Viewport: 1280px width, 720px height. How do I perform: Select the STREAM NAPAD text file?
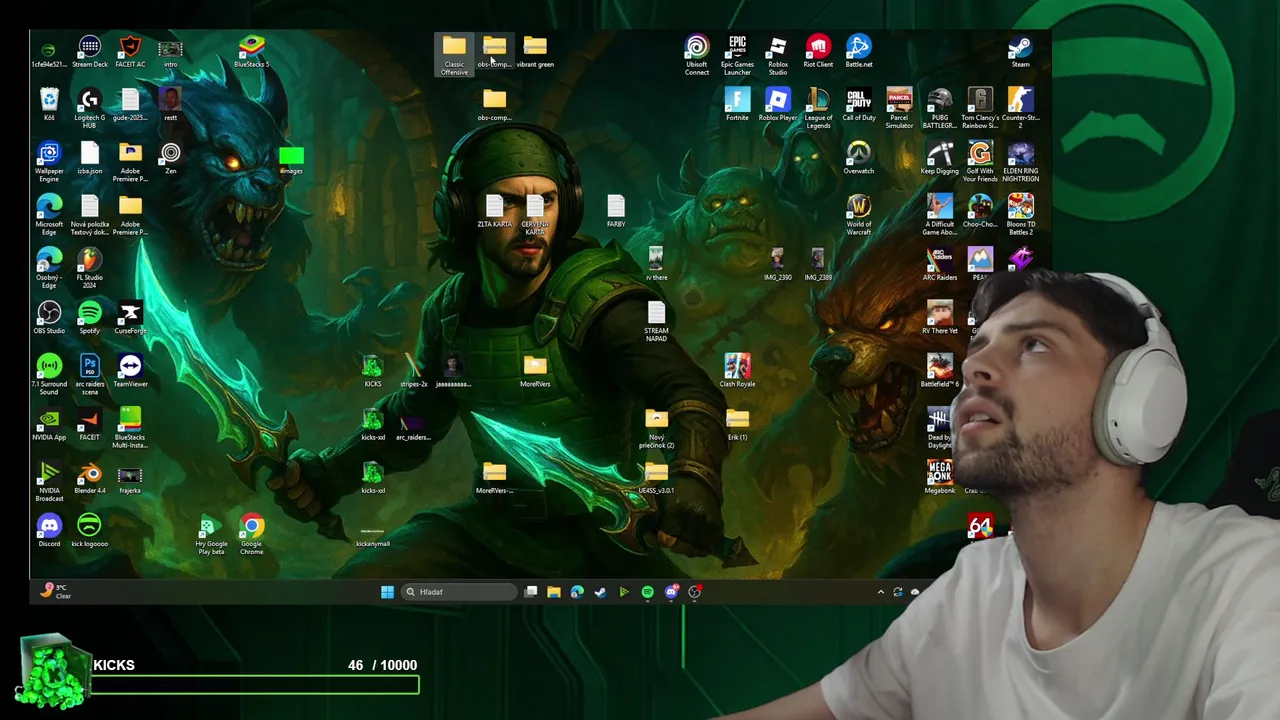pos(656,322)
